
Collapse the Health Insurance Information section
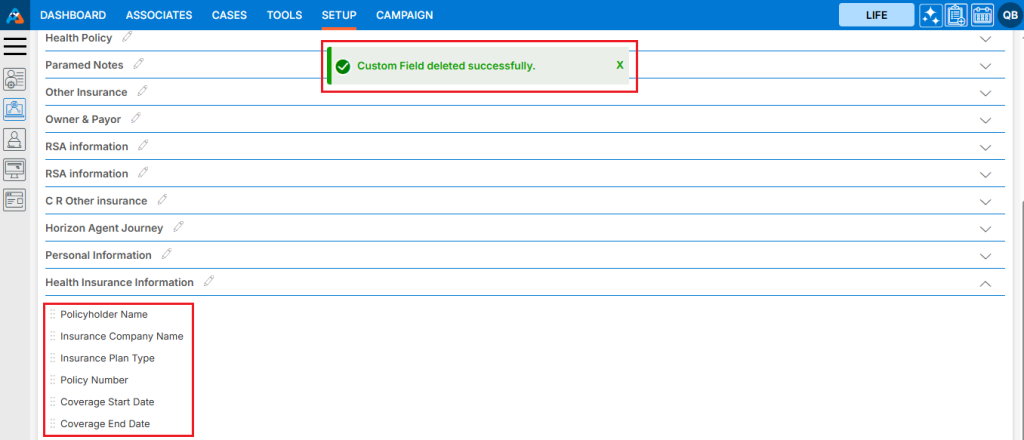[x=985, y=283]
